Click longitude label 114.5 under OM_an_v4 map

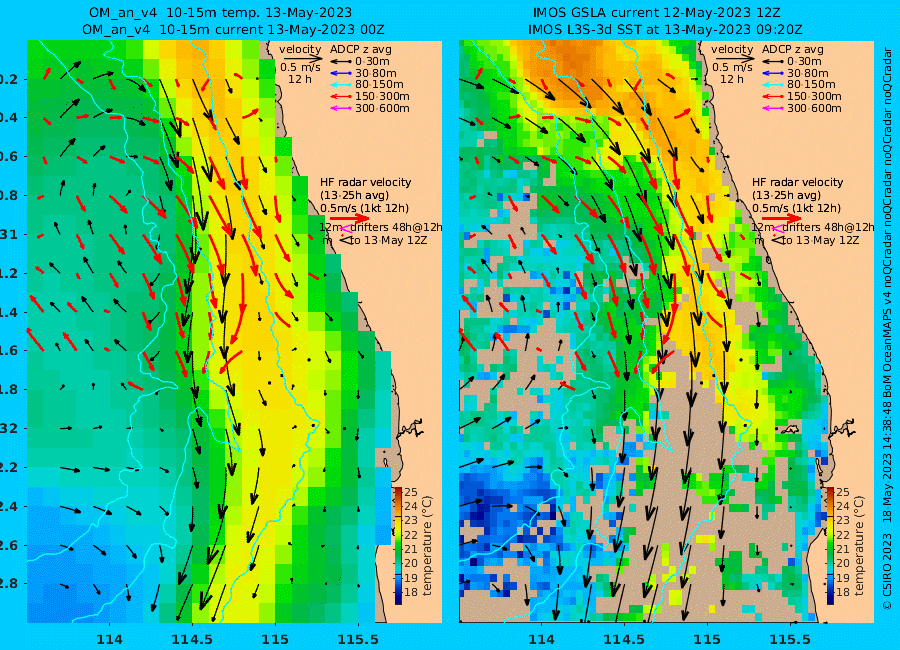tap(193, 639)
